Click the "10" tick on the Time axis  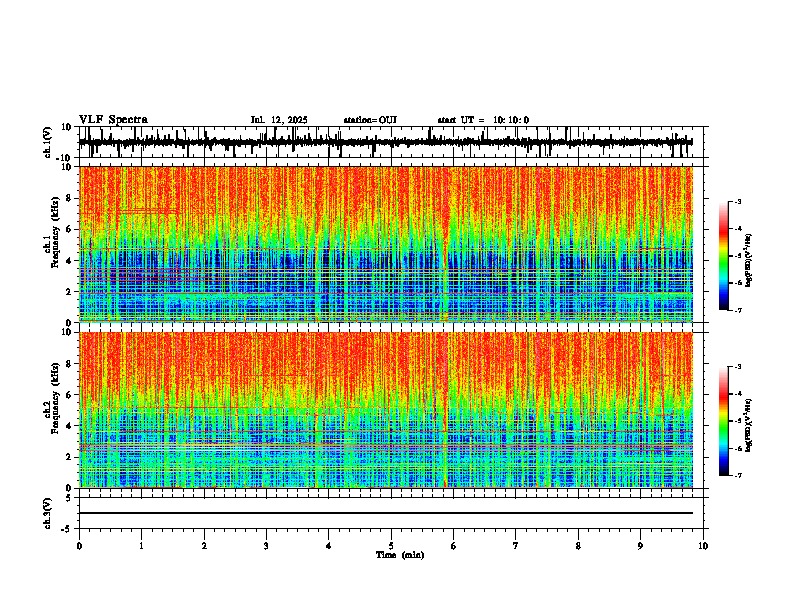(703, 546)
